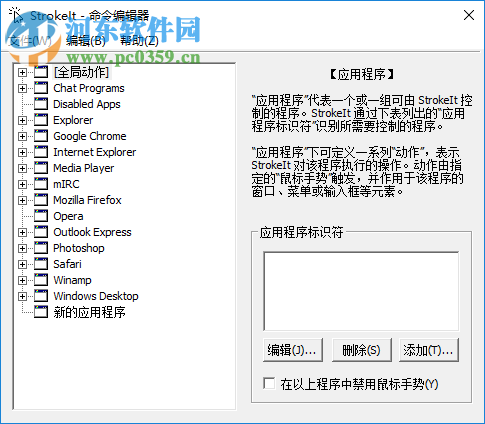The height and width of the screenshot is (424, 485).
Task: Expand the Photoshop tree node
Action: click(22, 248)
